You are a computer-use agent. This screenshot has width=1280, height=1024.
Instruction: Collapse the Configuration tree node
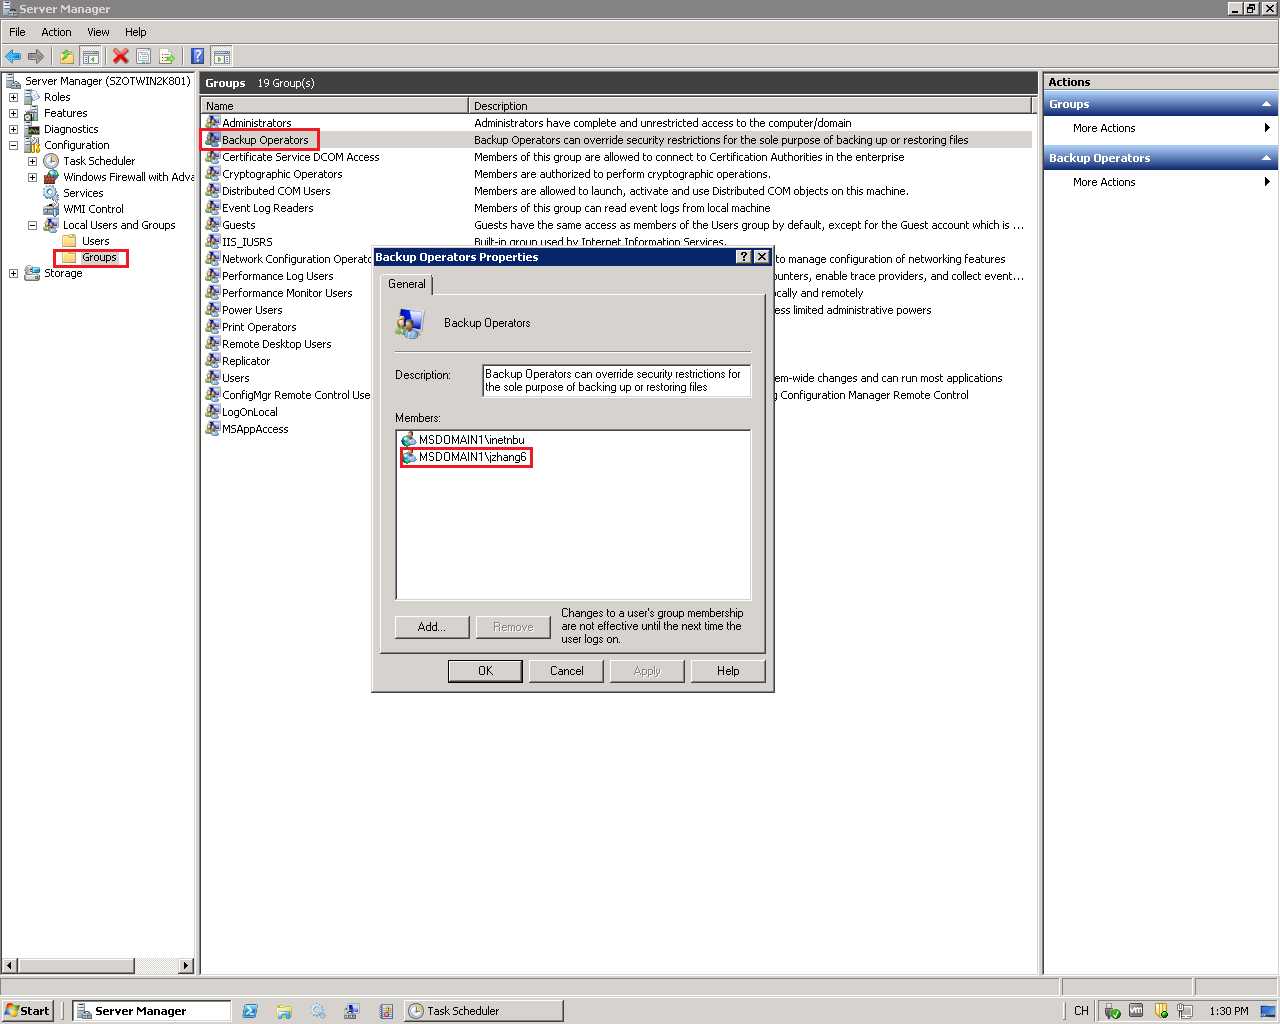click(13, 145)
